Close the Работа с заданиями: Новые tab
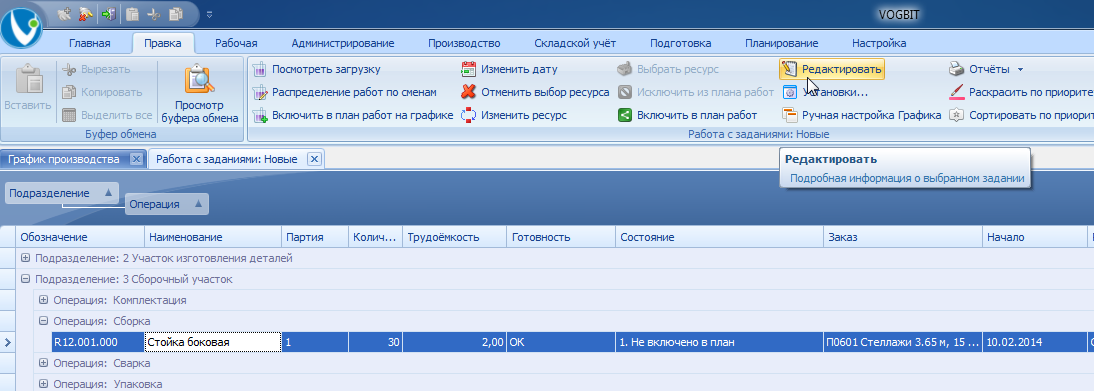Screen dimensions: 1094x391 click(314, 159)
